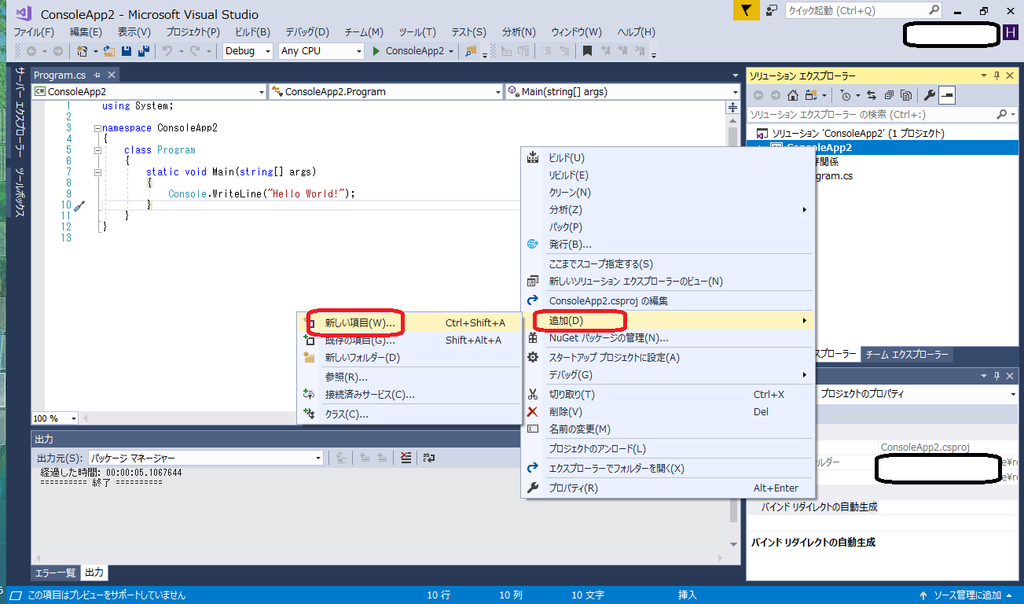This screenshot has height=604, width=1024.
Task: Choose 名前の変更(M) in the context menu
Action: coord(667,429)
